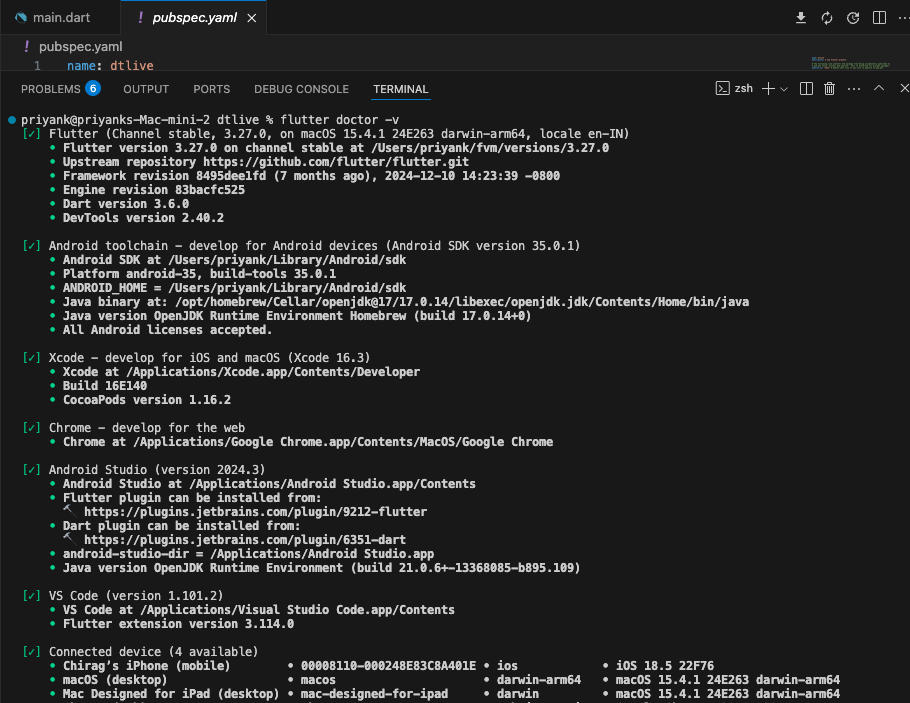This screenshot has height=703, width=910.
Task: Click the 'Android Studio (version 2024.3)' heading
Action: click(x=157, y=470)
